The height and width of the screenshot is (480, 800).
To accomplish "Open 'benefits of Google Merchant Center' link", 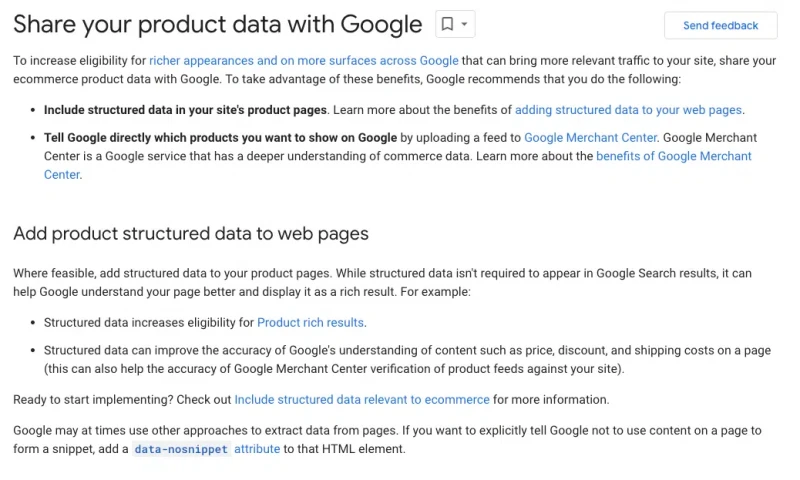I will (x=673, y=156).
